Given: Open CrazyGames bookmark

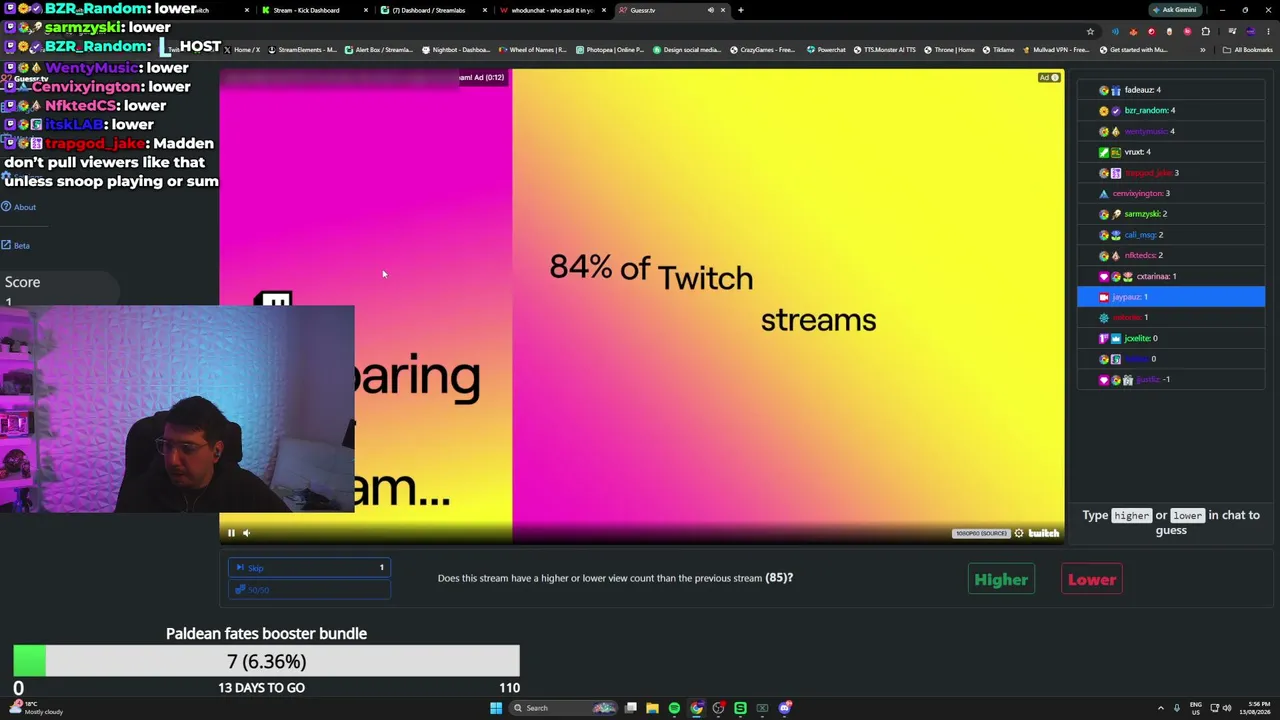Looking at the screenshot, I should (764, 50).
